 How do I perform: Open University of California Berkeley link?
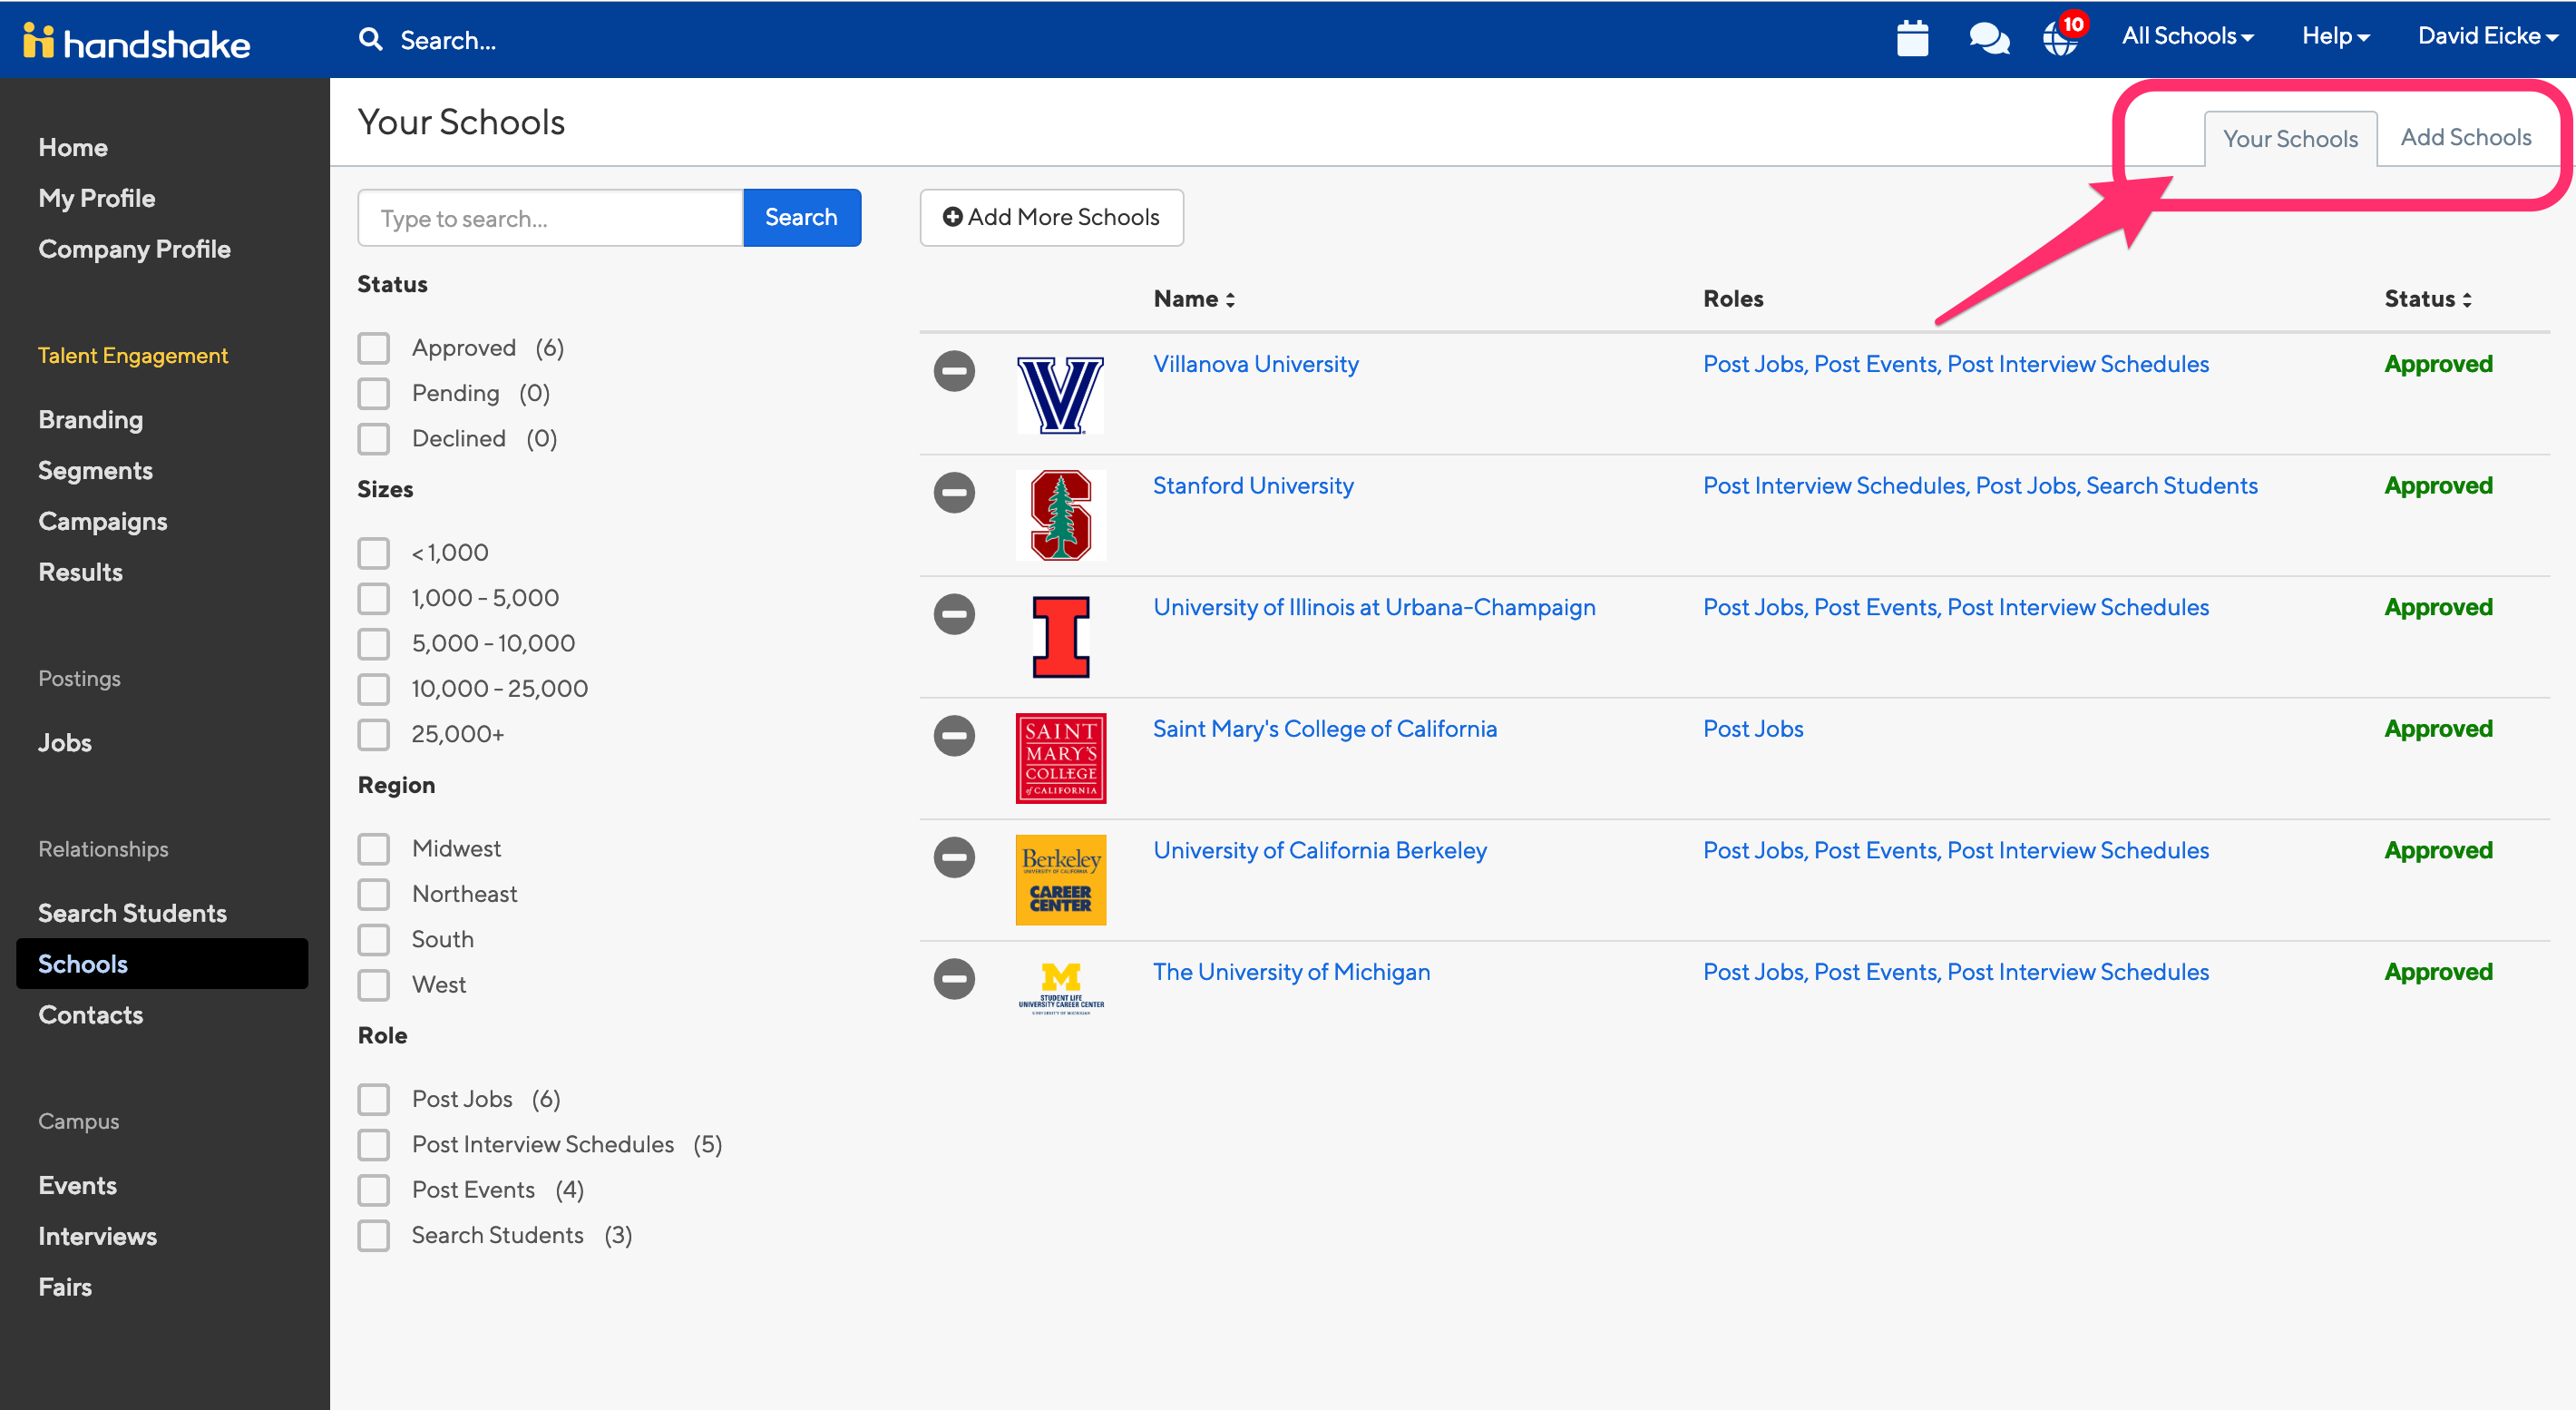pyautogui.click(x=1320, y=850)
